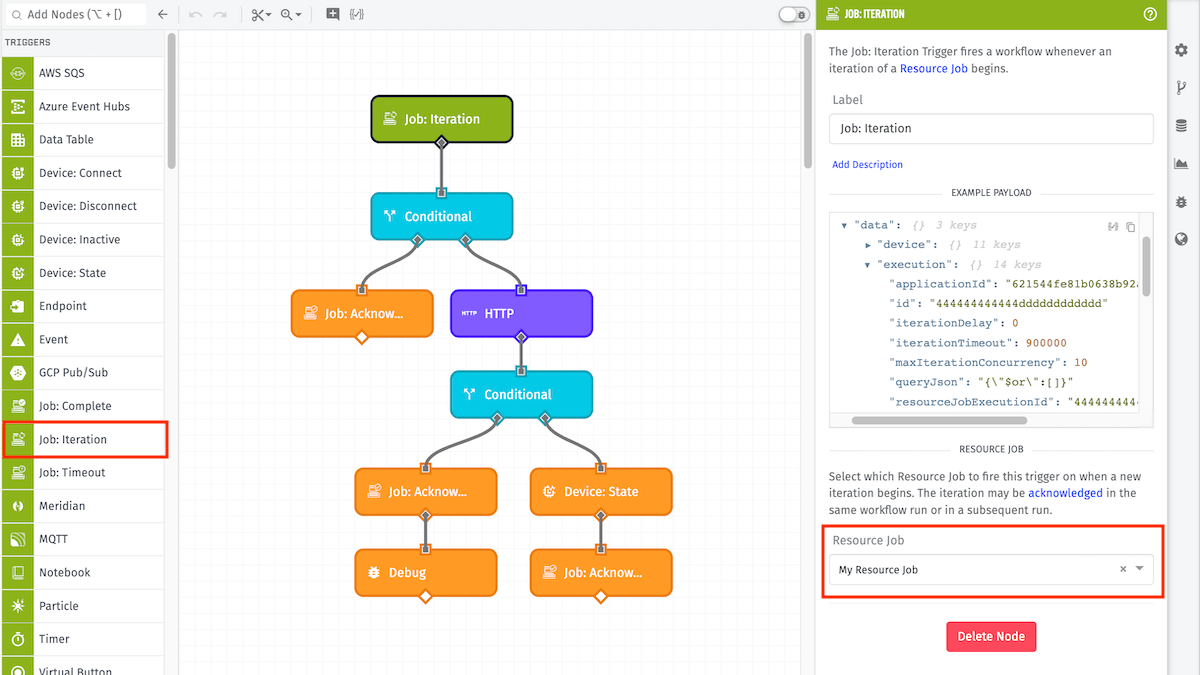Select Job: Timeout trigger
1200x675 pixels.
[x=82, y=473]
